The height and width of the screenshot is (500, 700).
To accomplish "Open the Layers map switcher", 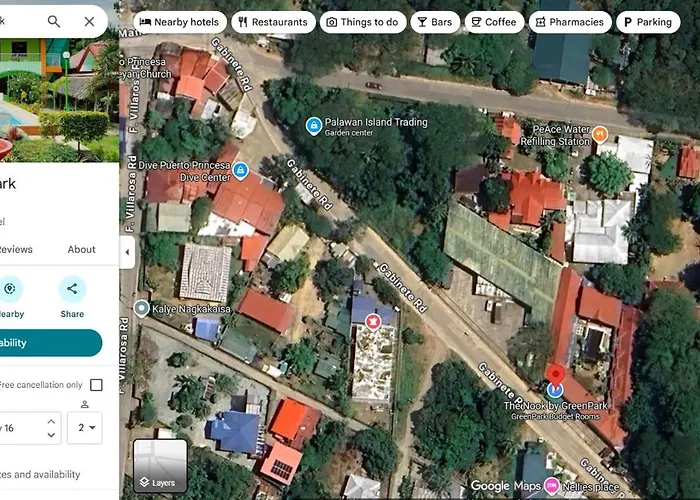I will point(160,465).
